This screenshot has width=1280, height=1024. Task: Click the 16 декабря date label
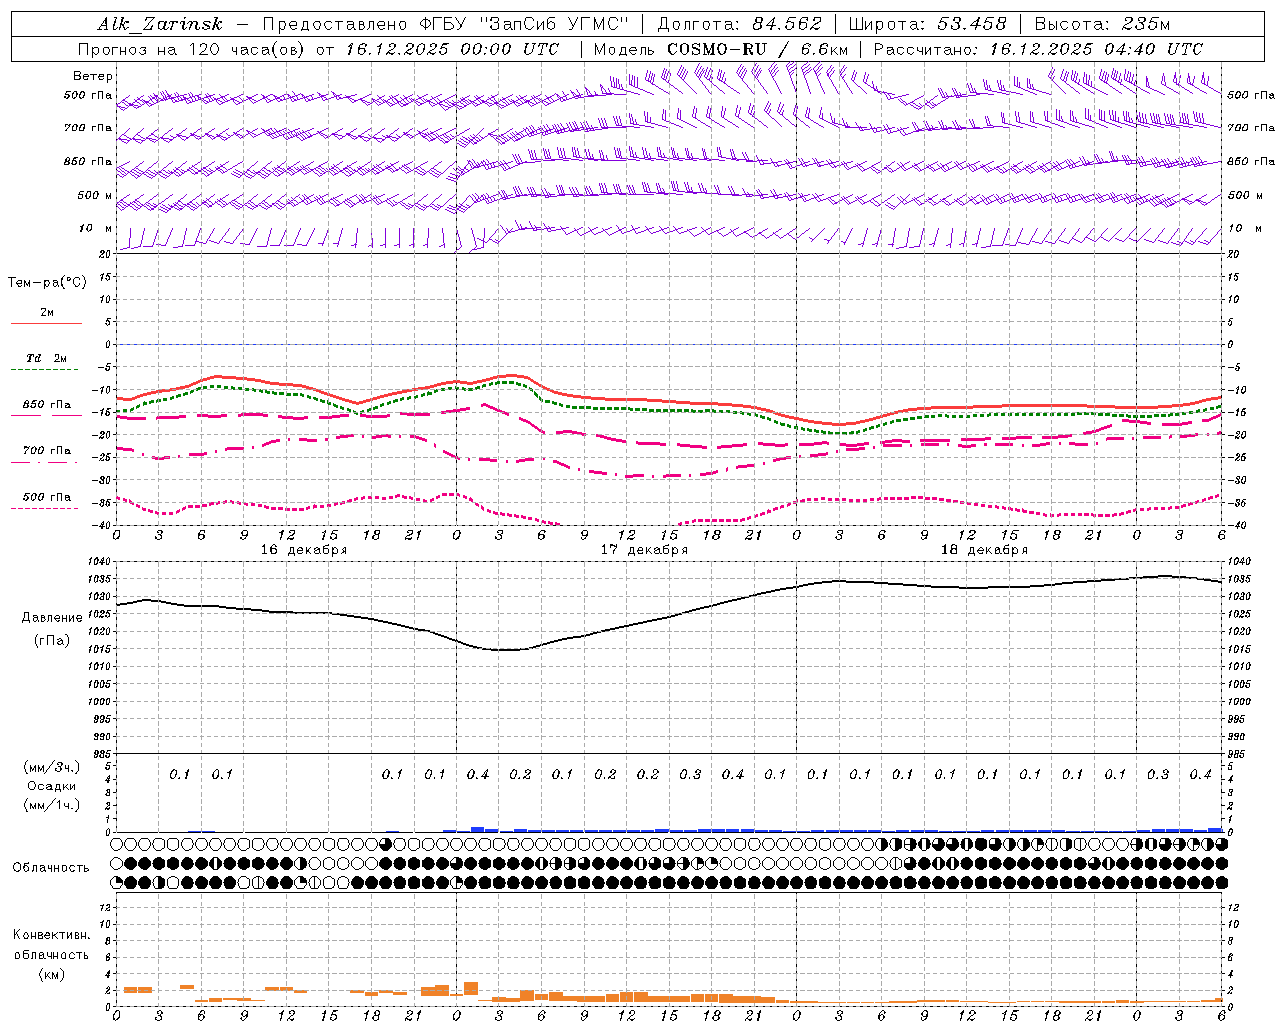point(304,550)
